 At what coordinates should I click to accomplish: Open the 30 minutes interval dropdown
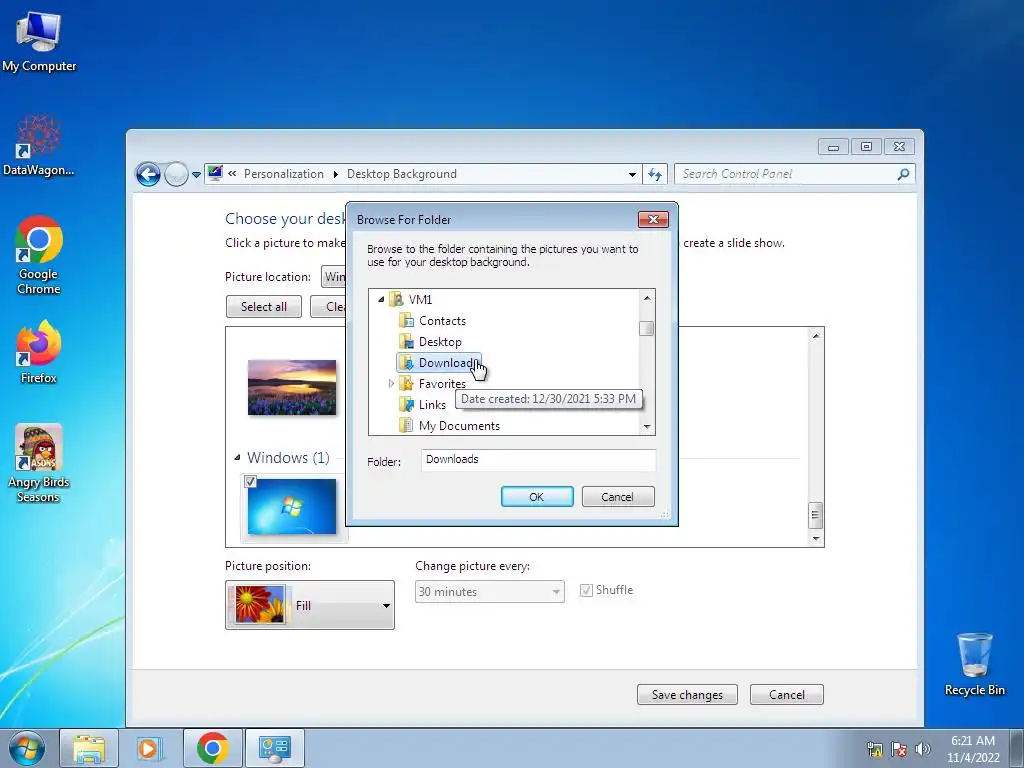tap(490, 592)
